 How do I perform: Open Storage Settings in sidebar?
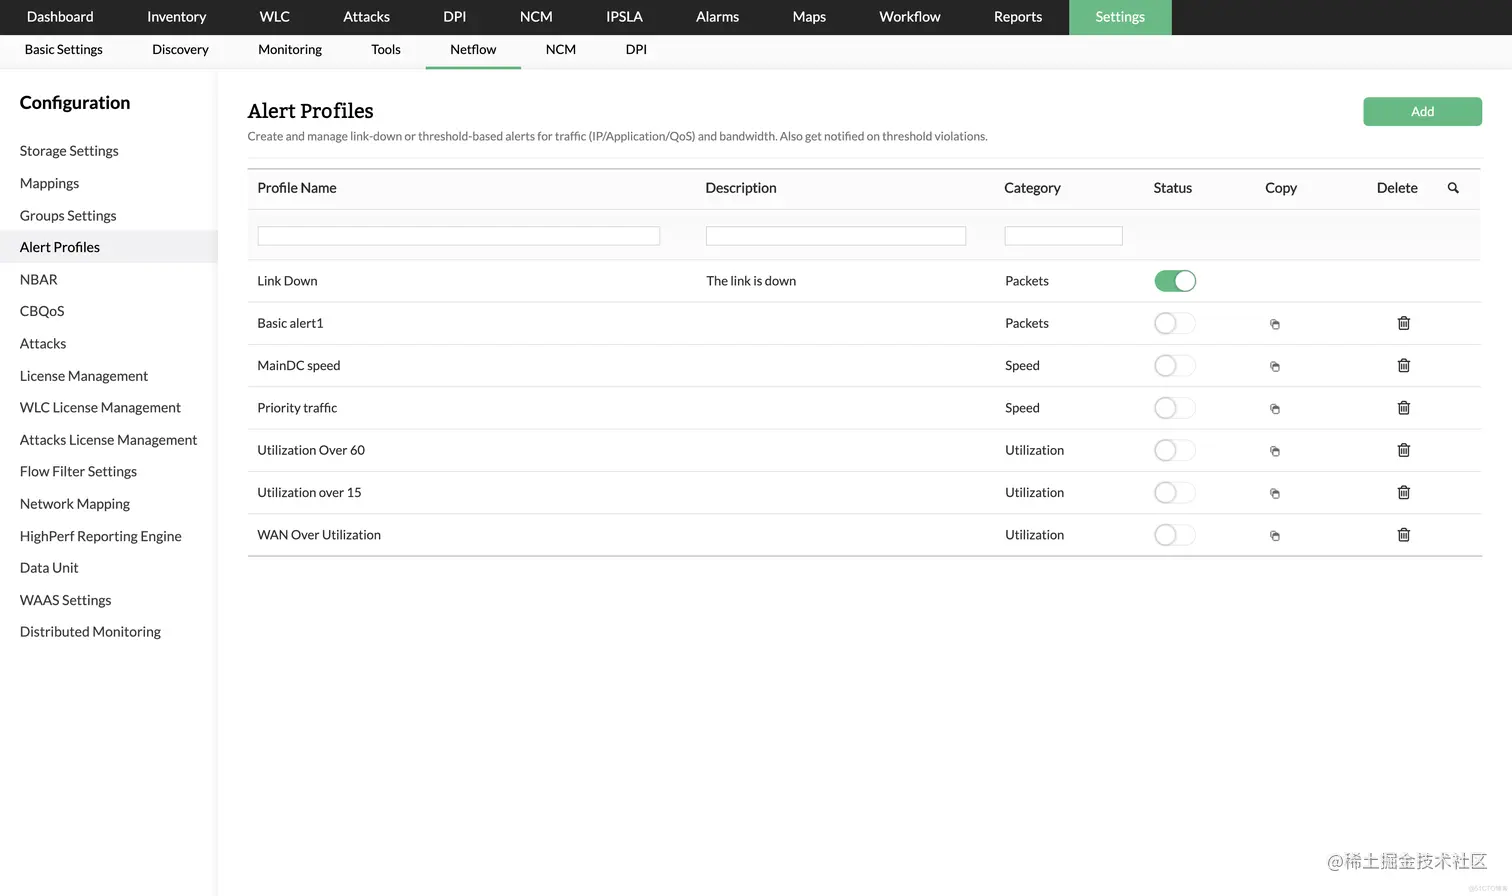pos(69,151)
